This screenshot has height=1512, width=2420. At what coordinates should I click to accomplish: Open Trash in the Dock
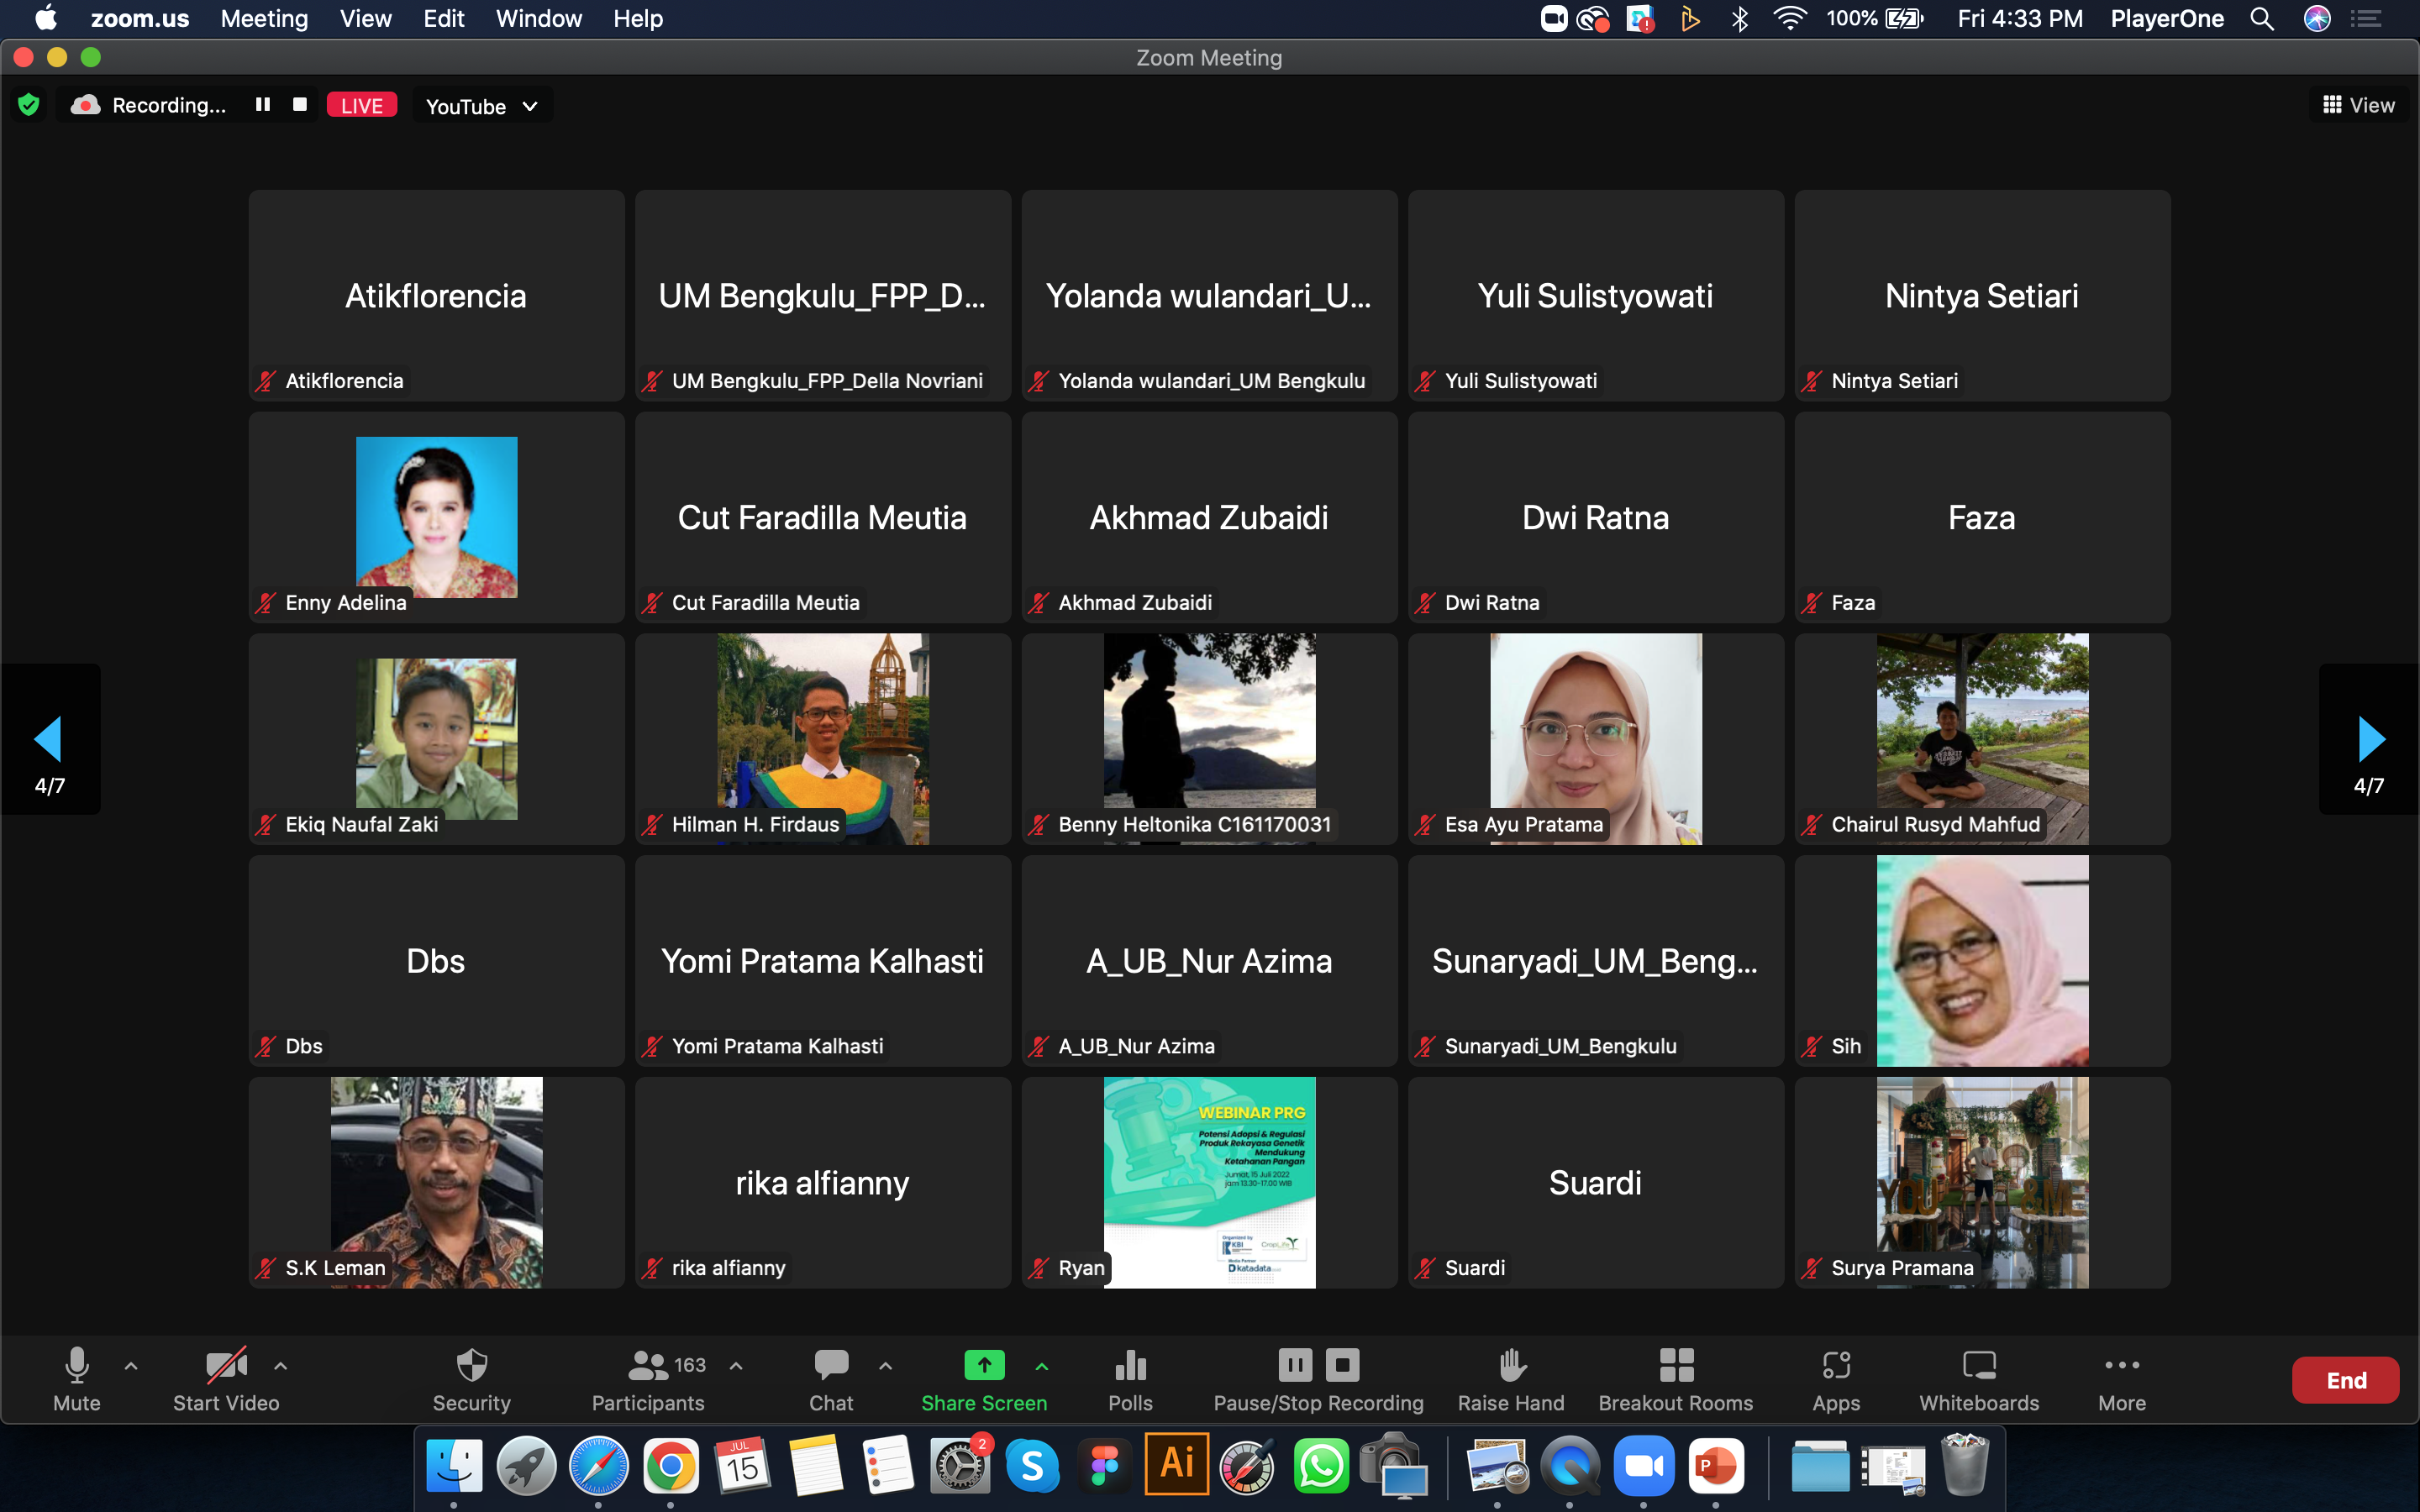[x=1964, y=1466]
